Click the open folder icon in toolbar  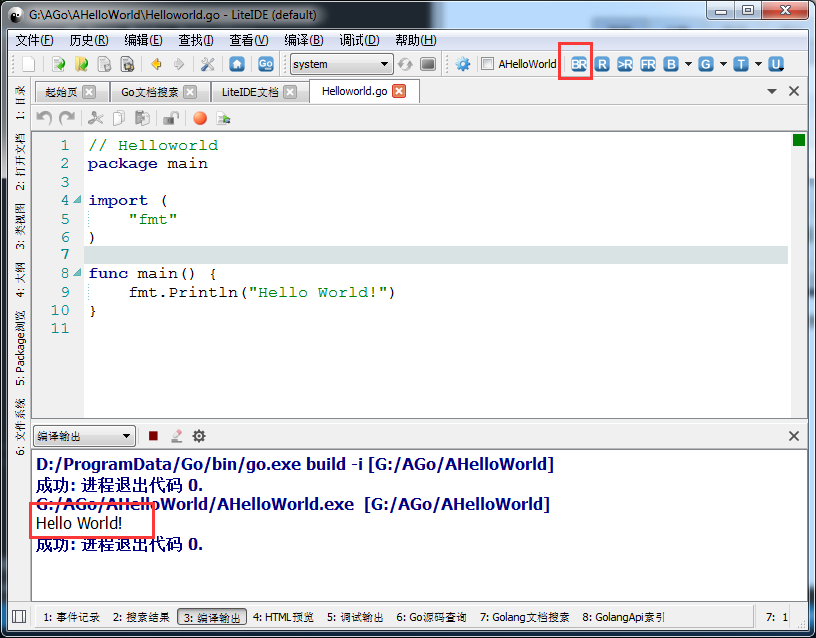click(82, 64)
